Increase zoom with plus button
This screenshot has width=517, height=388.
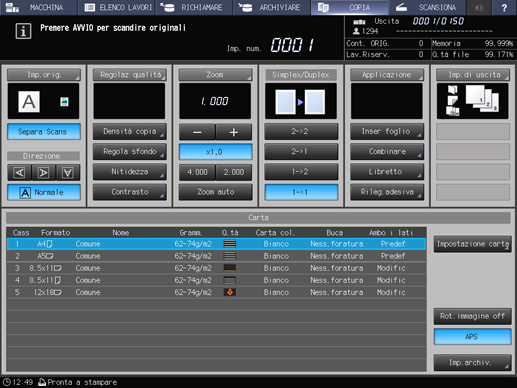[x=234, y=132]
